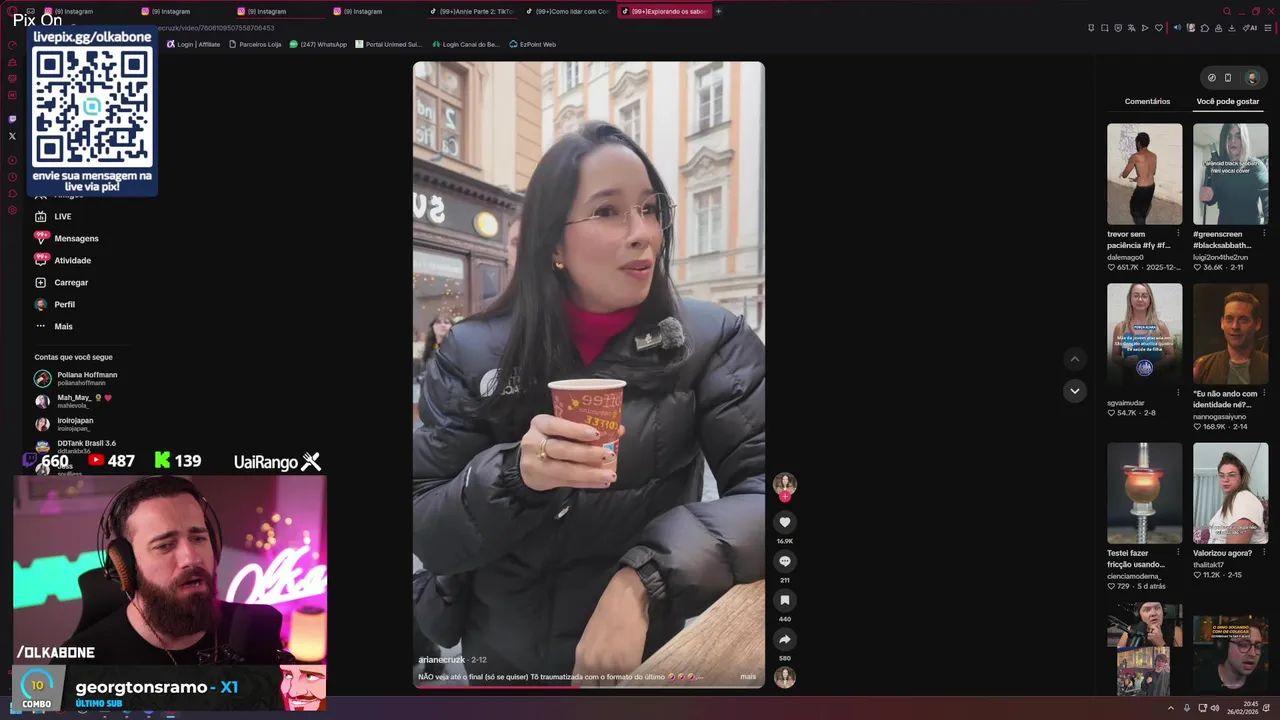Click the cienciamoderna_ author name
Image resolution: width=1280 pixels, height=720 pixels.
(1134, 576)
